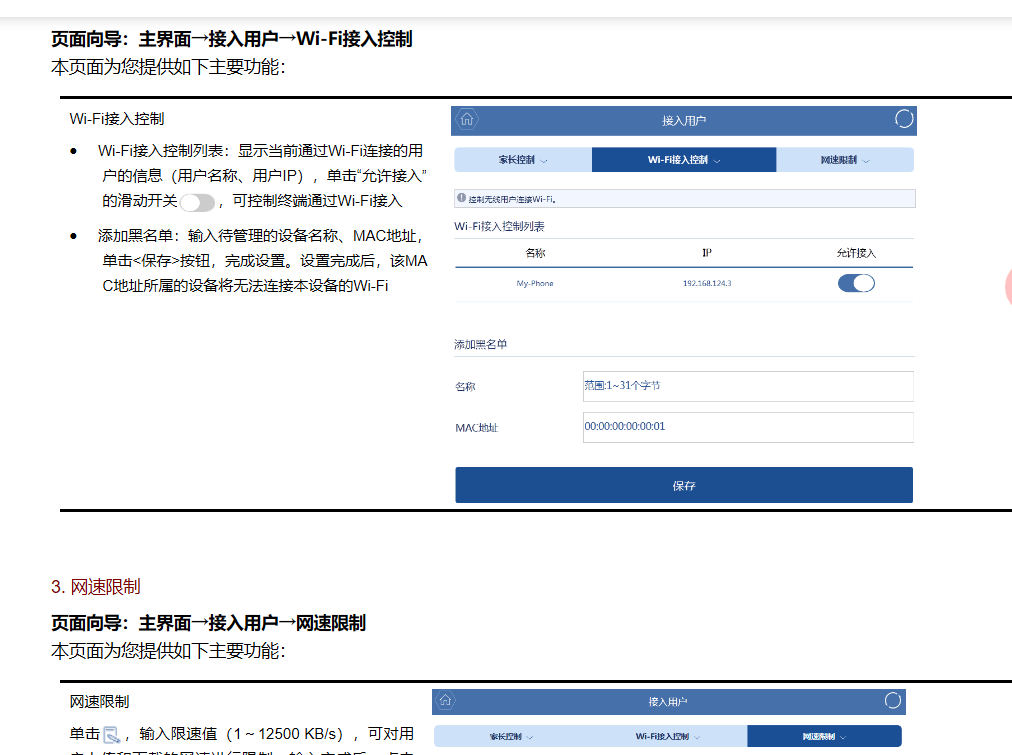The height and width of the screenshot is (755, 1012).
Task: Expand chevron next to lower 家长控制
Action: click(x=529, y=737)
